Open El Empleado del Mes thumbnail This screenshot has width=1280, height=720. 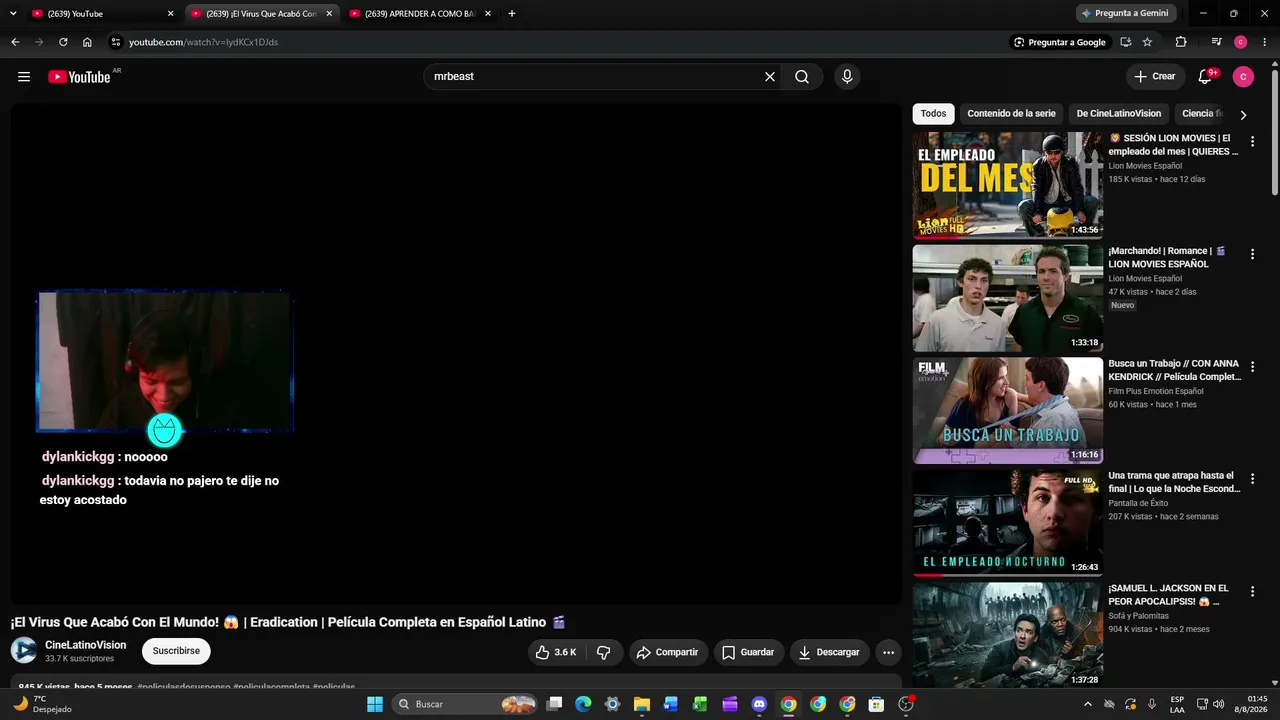pos(1007,185)
